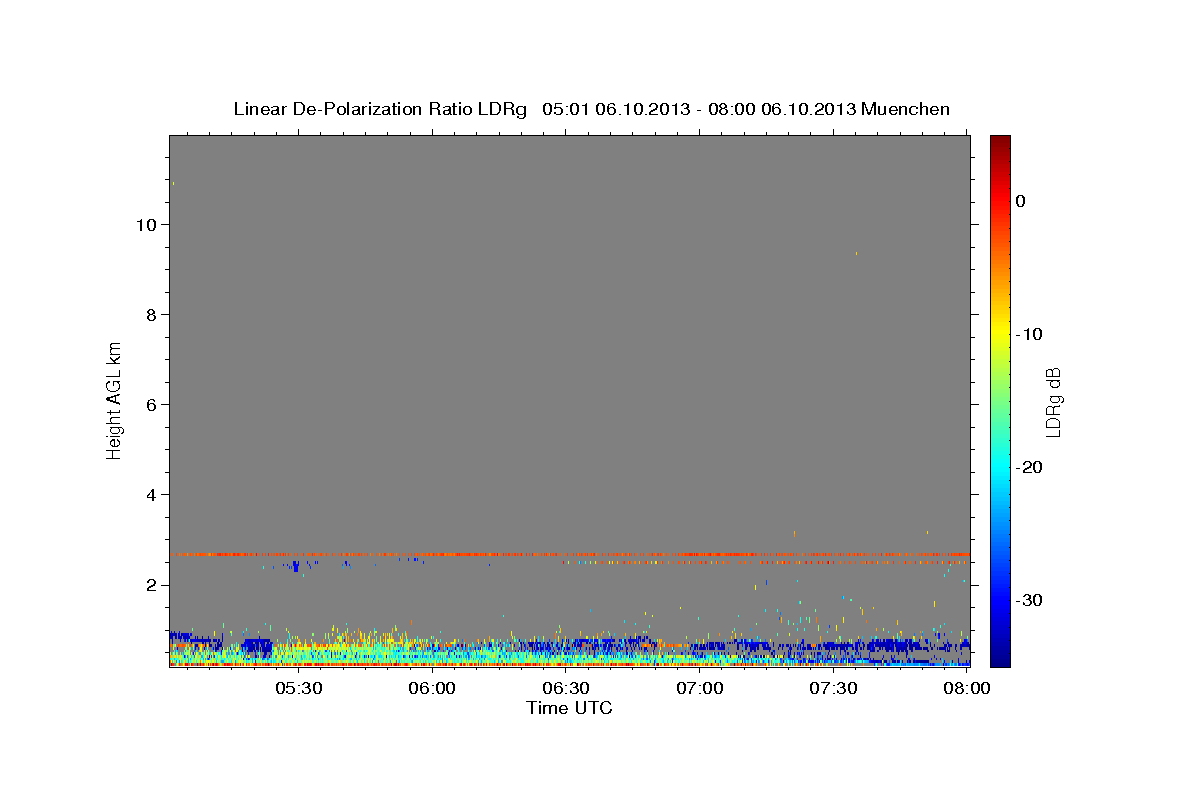Click the 05:30 time tick label
The width and height of the screenshot is (1200, 800).
click(x=298, y=689)
